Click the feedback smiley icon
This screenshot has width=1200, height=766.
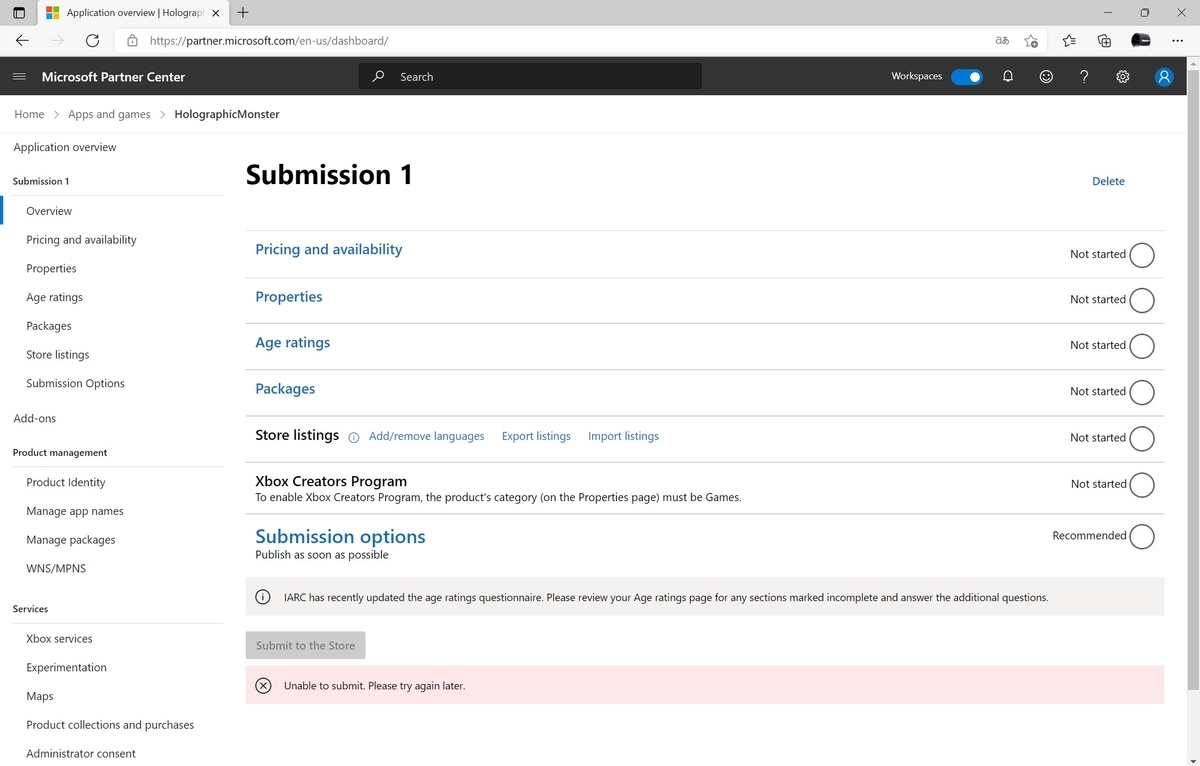pyautogui.click(x=1046, y=77)
